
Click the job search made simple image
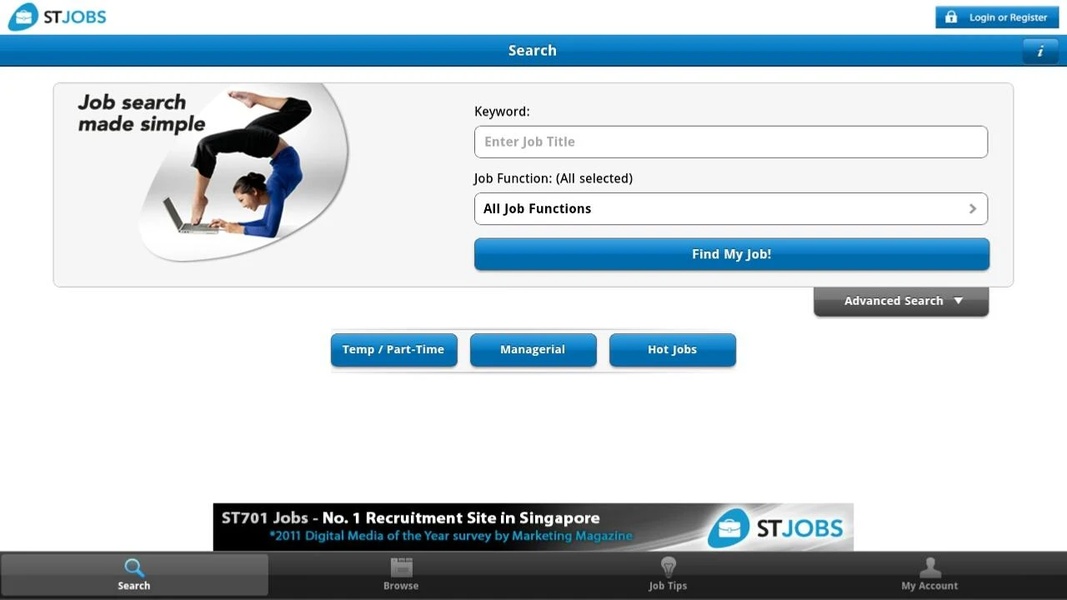[212, 171]
